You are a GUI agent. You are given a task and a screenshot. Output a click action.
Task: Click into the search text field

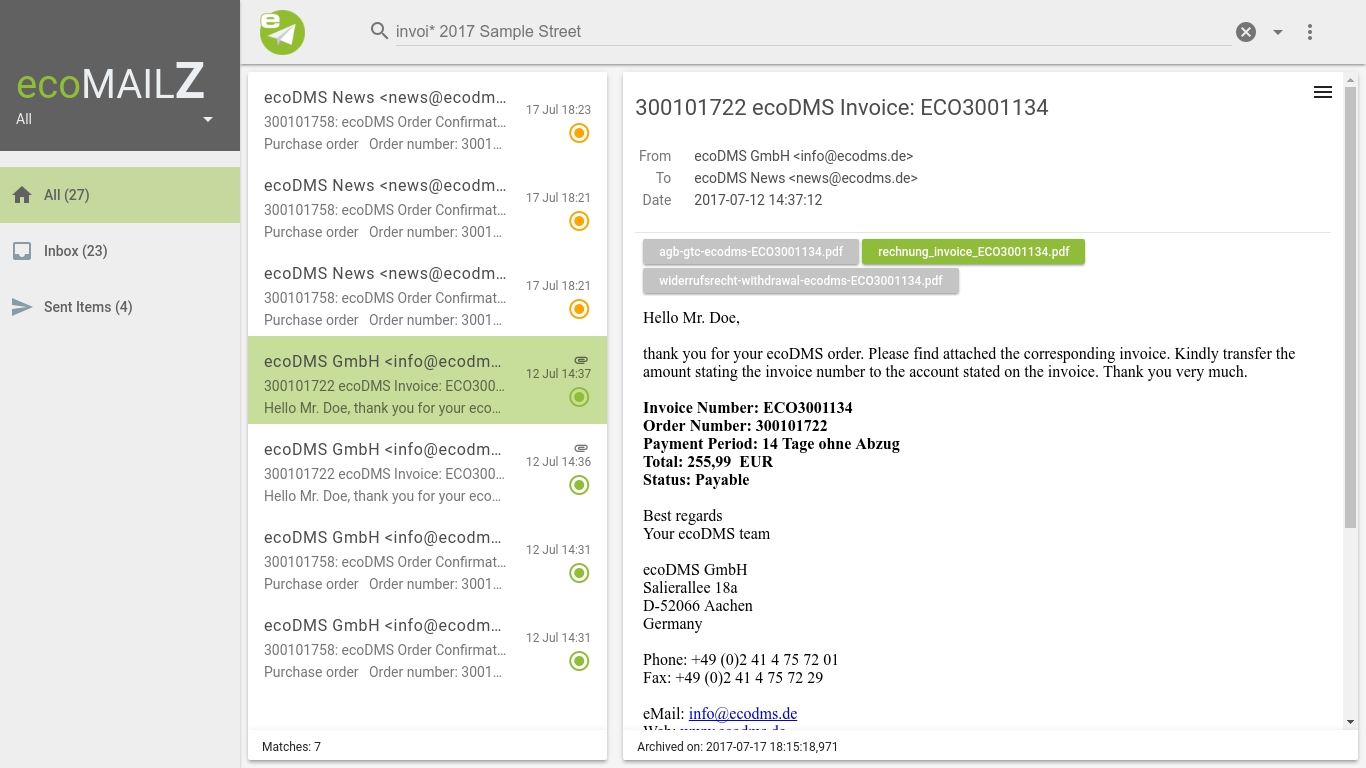coord(800,32)
